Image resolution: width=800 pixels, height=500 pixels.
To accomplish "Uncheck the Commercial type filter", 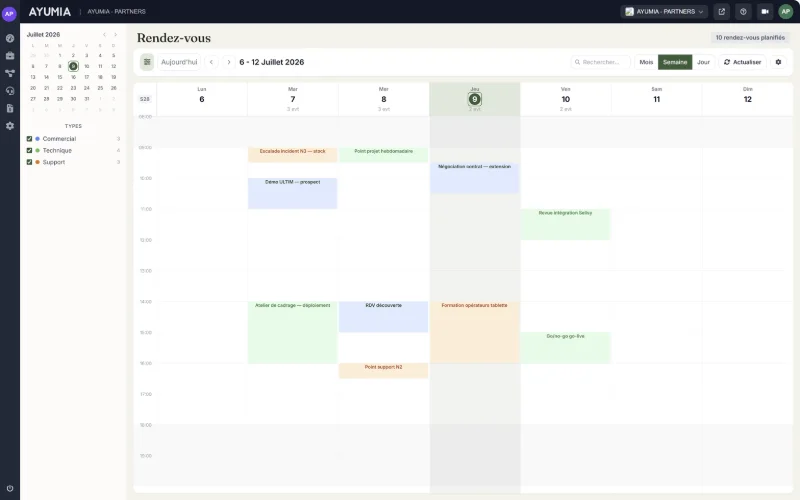I will point(29,139).
